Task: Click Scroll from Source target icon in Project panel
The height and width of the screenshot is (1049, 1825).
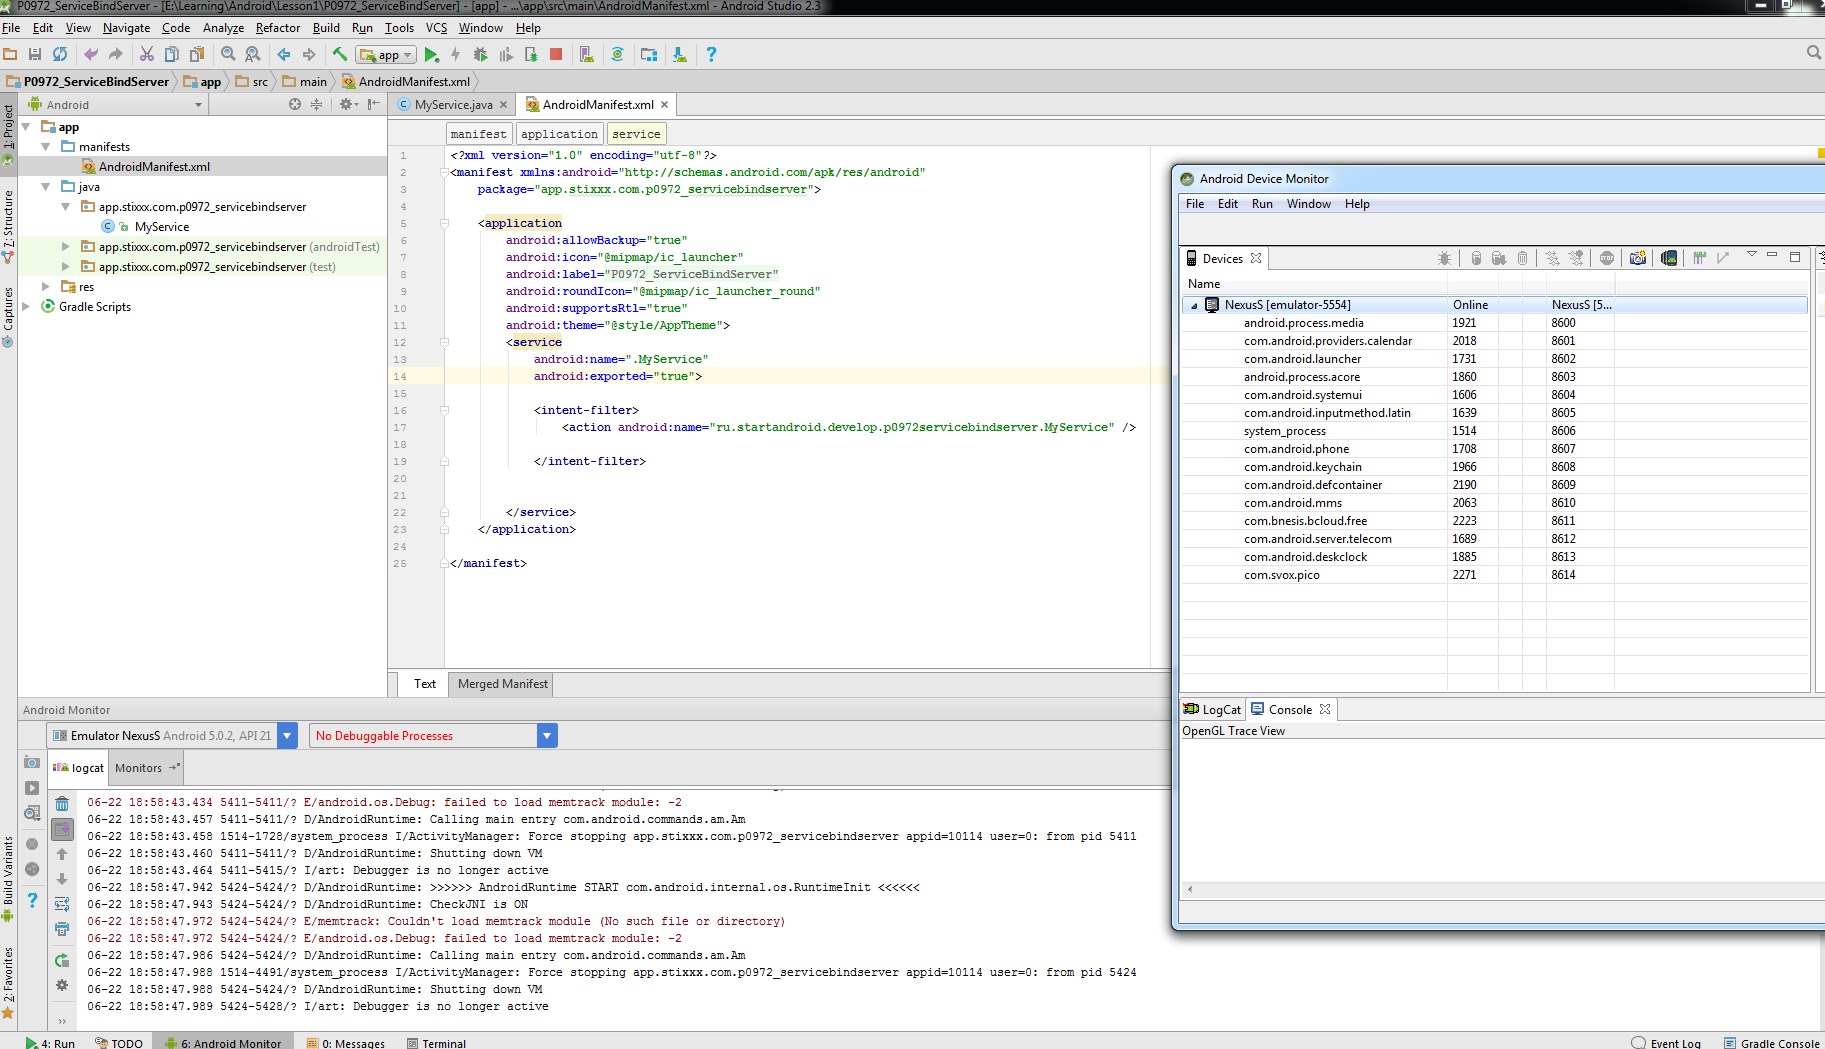Action: [x=294, y=104]
